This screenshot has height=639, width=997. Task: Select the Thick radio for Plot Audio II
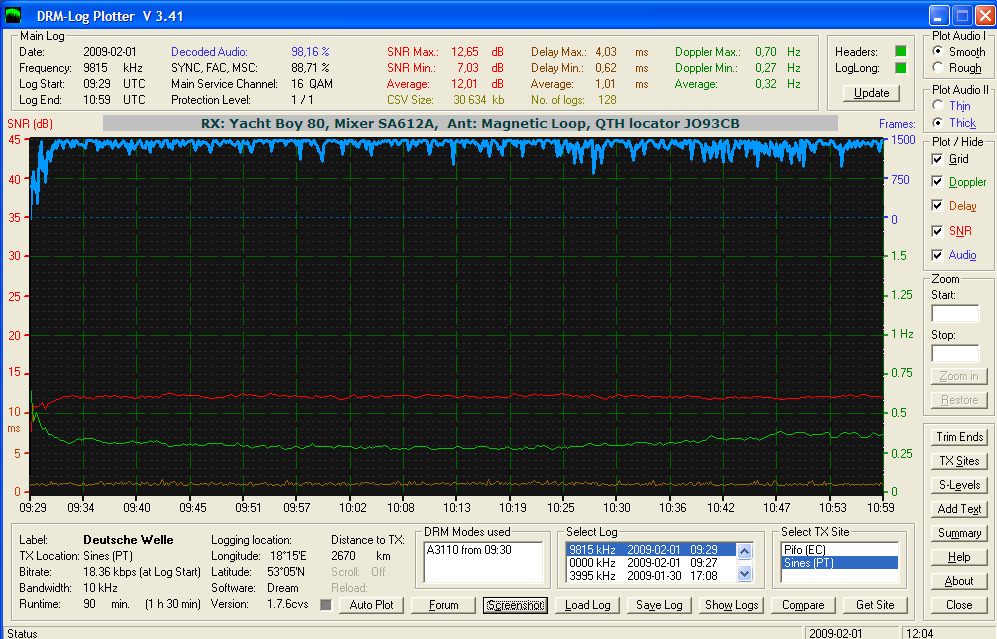click(x=938, y=123)
